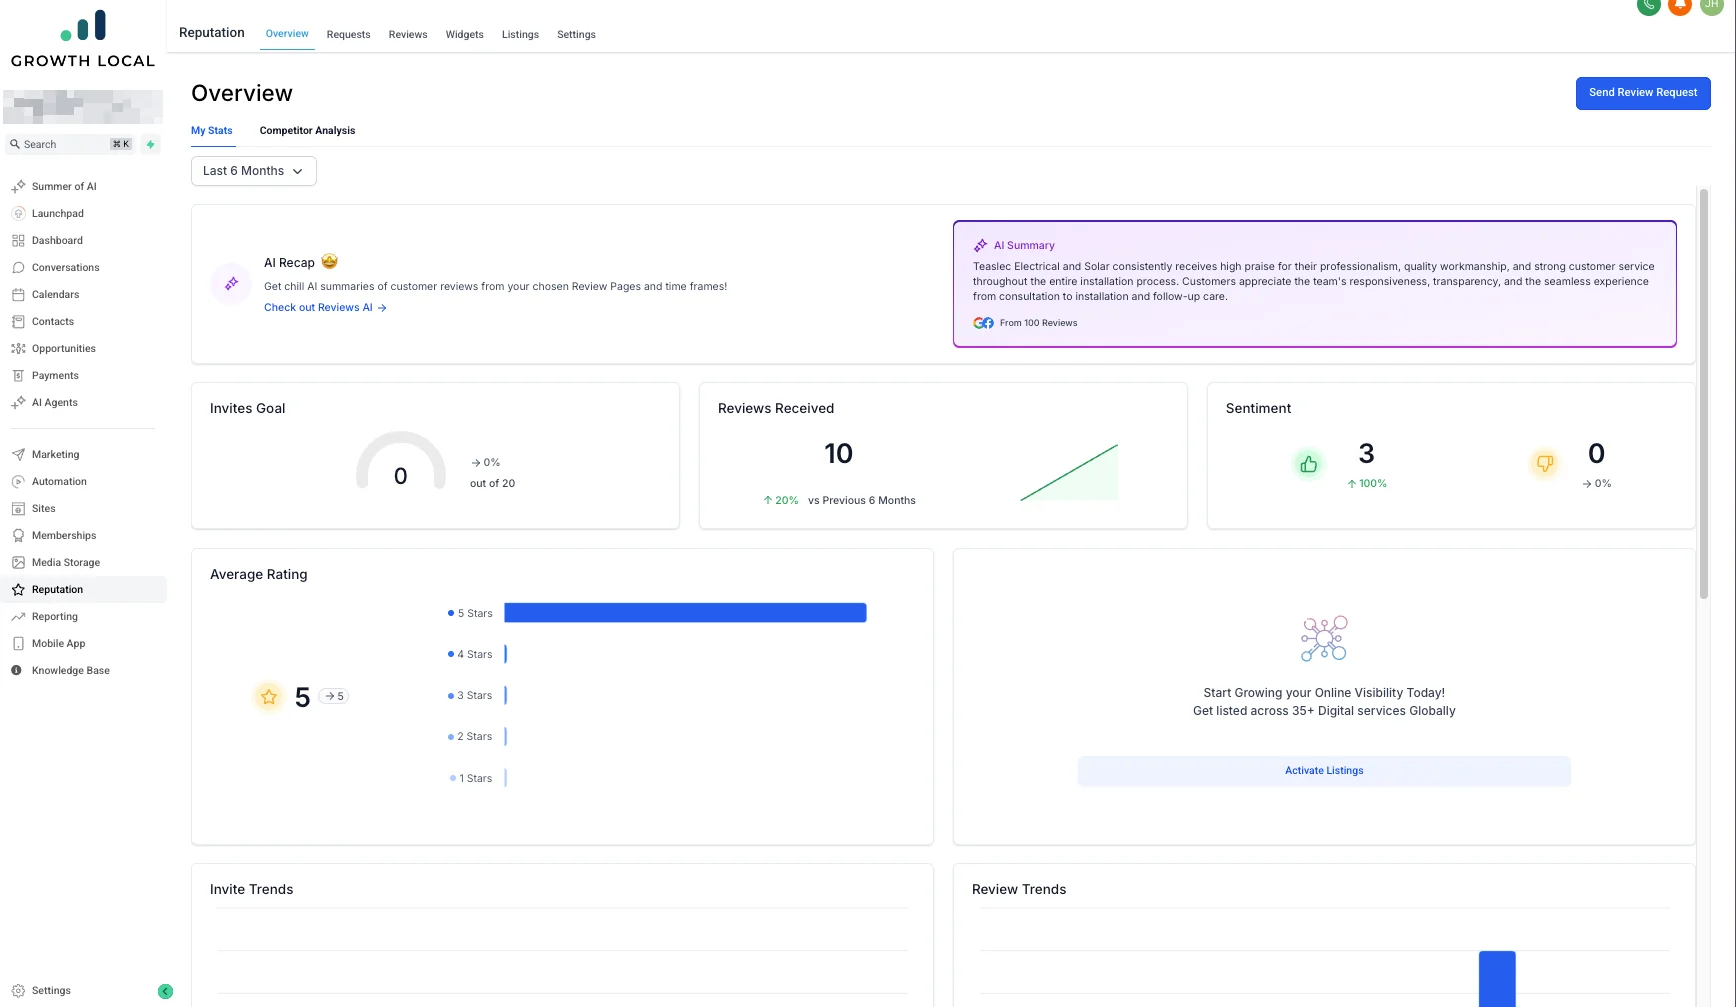Open the Launchpad sidebar item

tap(57, 213)
